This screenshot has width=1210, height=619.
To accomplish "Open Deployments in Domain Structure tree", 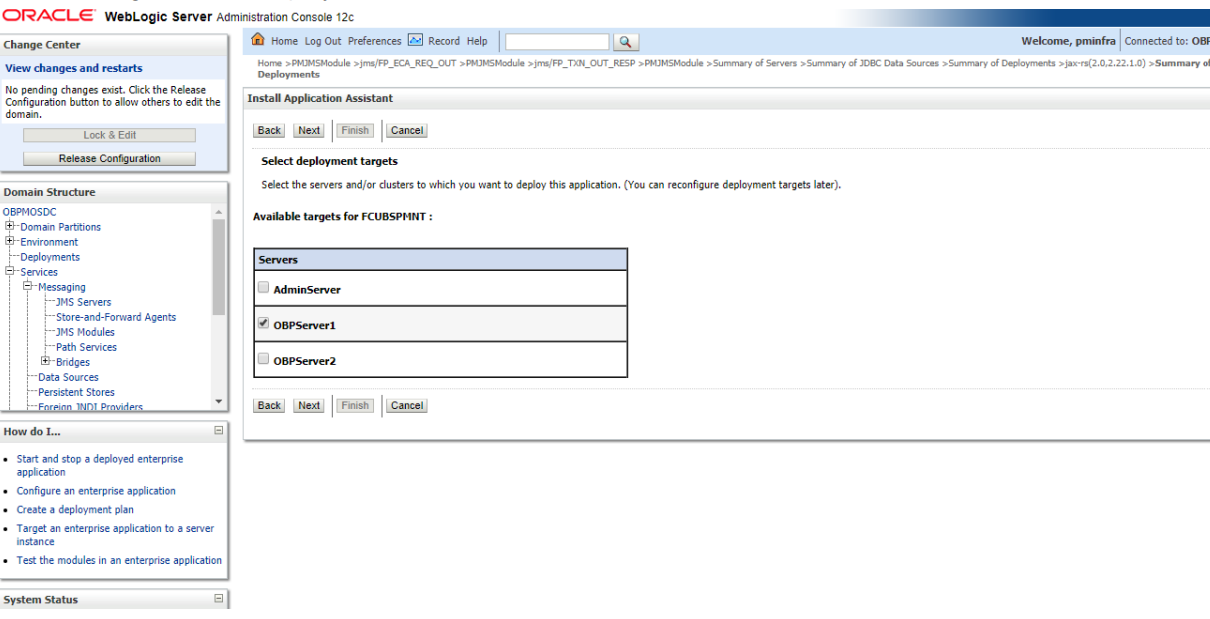I will (50, 257).
